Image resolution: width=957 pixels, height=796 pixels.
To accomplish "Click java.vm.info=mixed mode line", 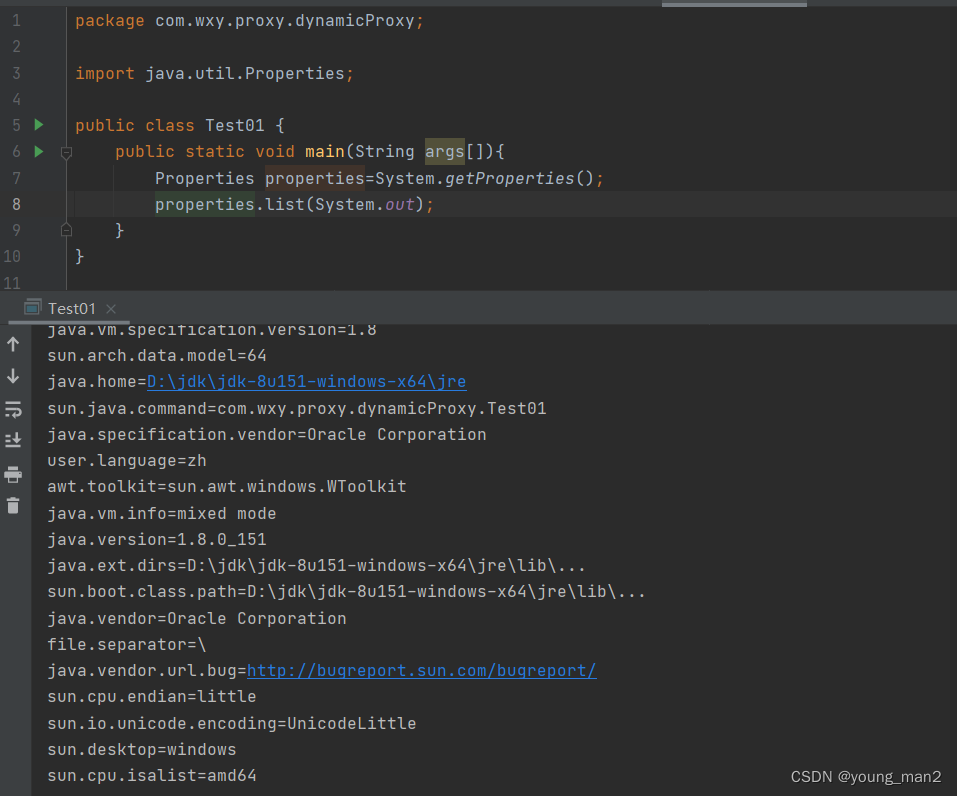I will point(162,513).
